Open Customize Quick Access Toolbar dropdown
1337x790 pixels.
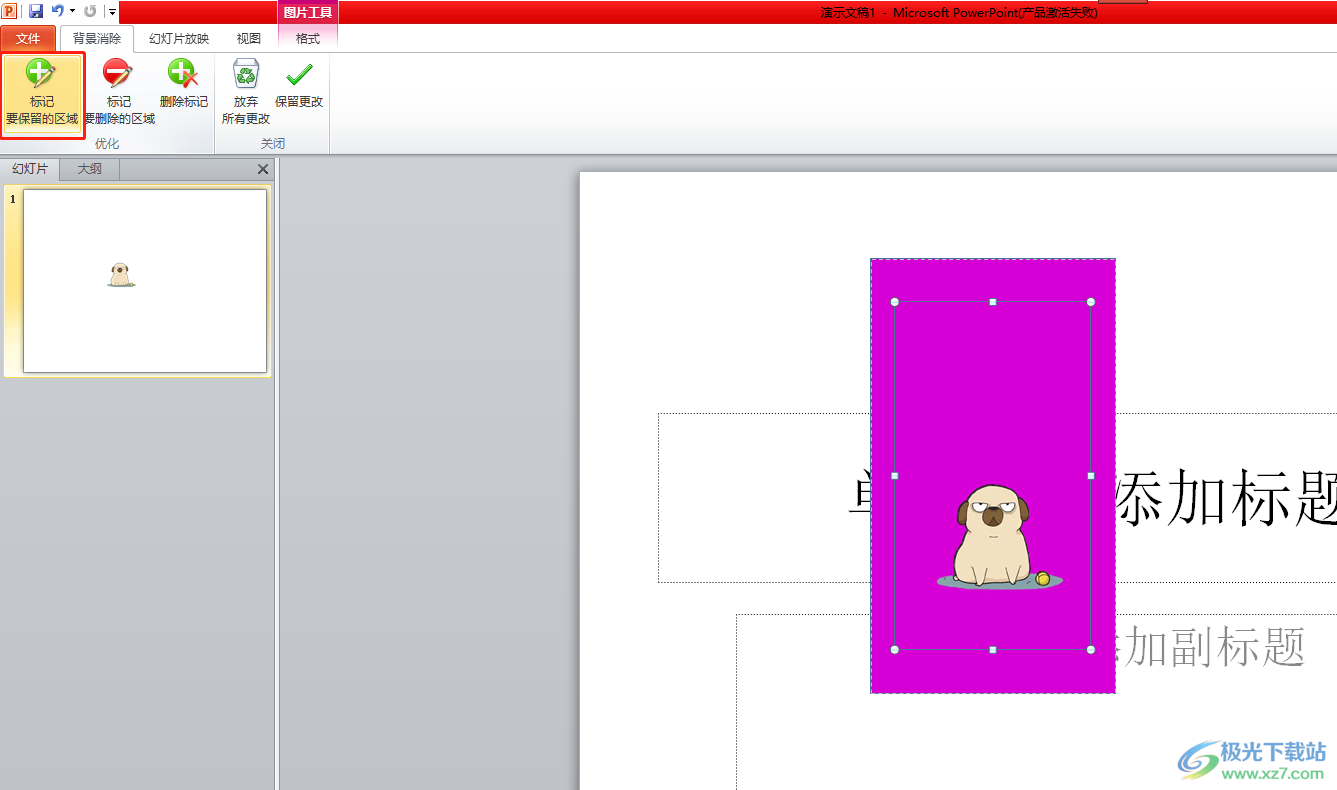click(x=112, y=11)
